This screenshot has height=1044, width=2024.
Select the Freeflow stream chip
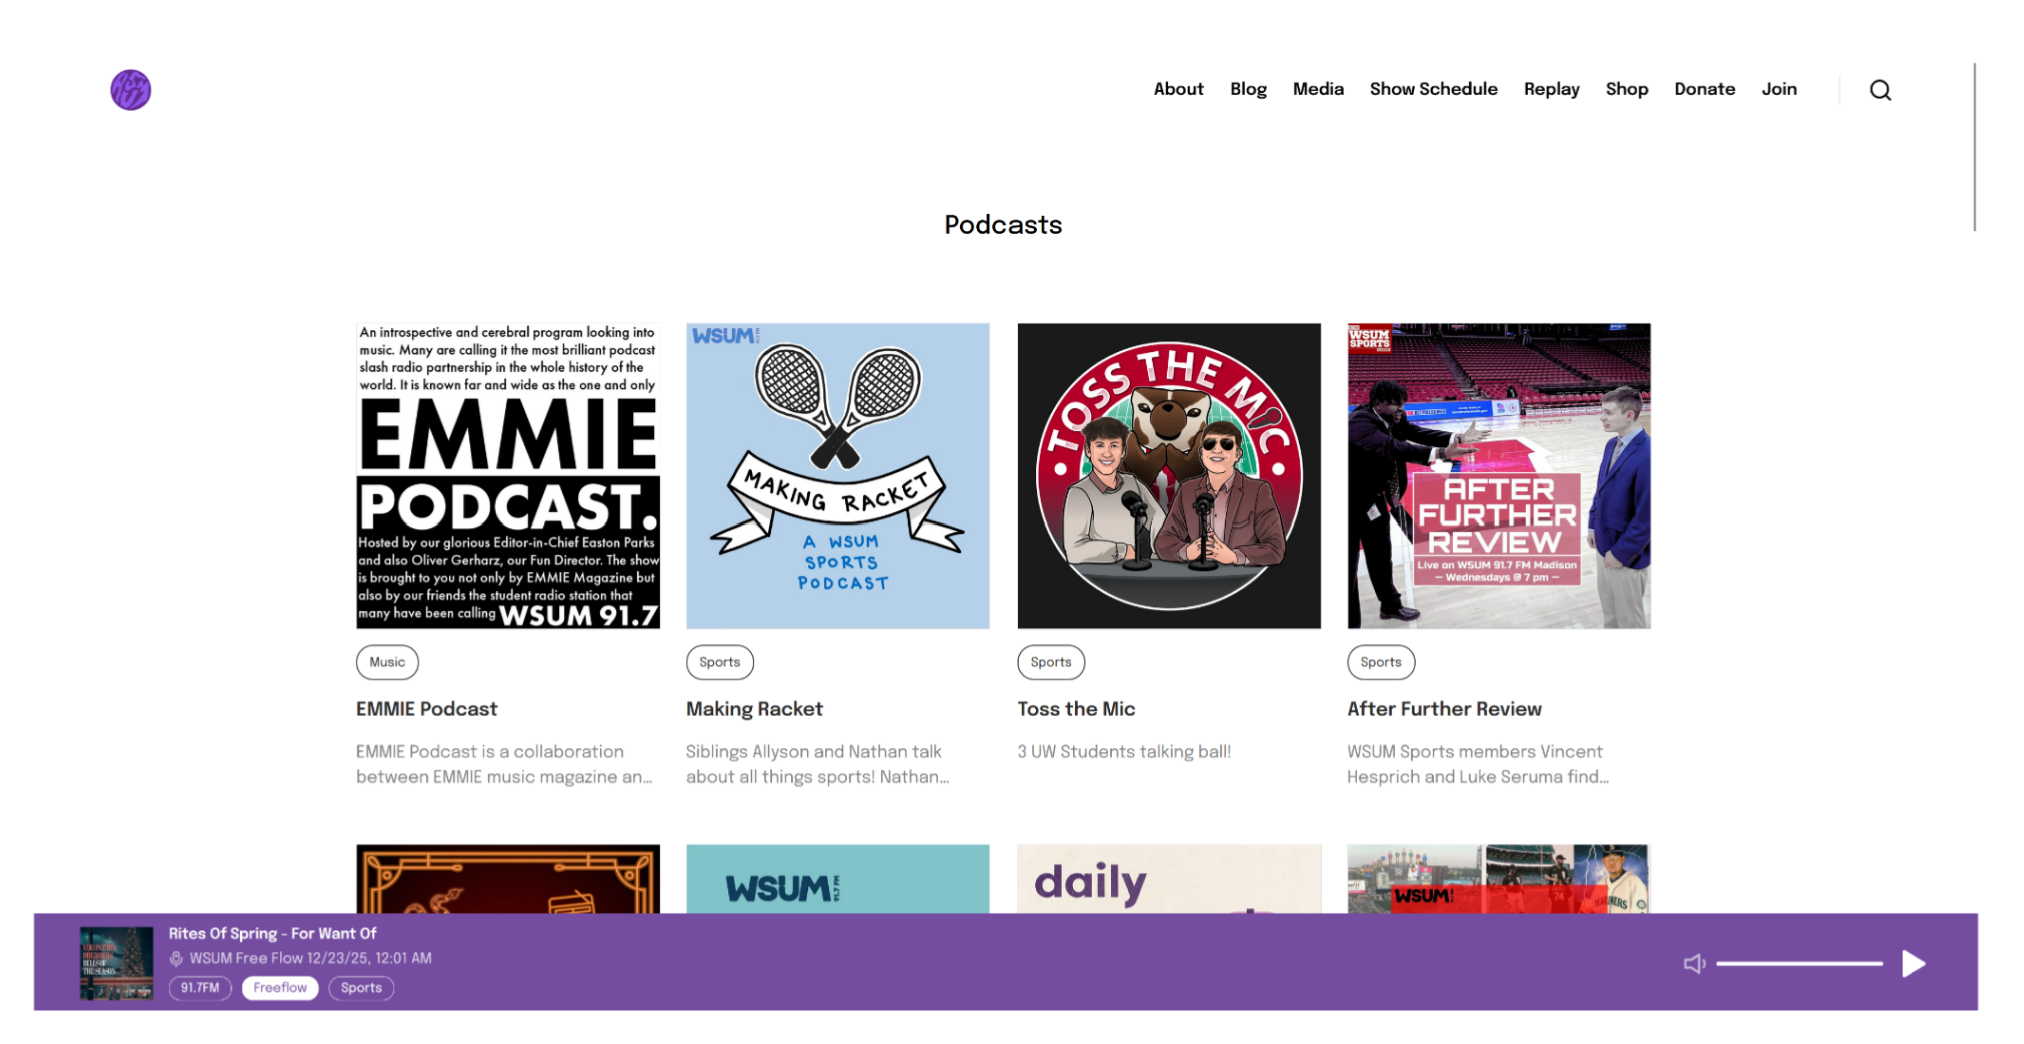280,988
